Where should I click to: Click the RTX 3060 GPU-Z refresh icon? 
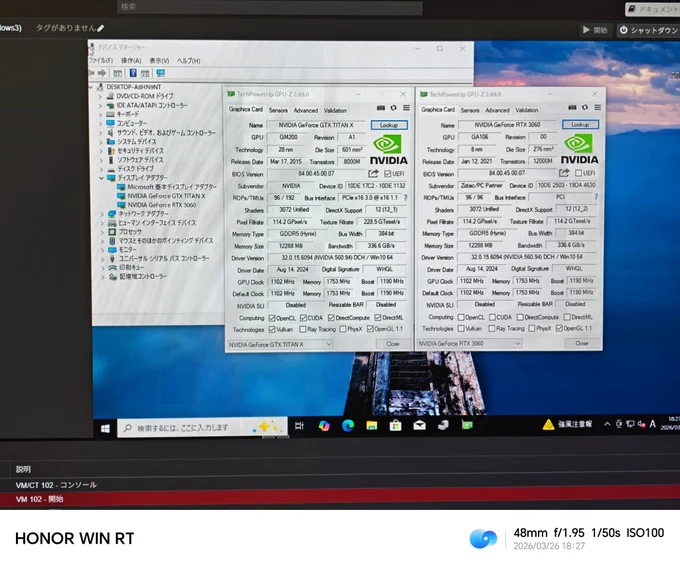tap(585, 107)
